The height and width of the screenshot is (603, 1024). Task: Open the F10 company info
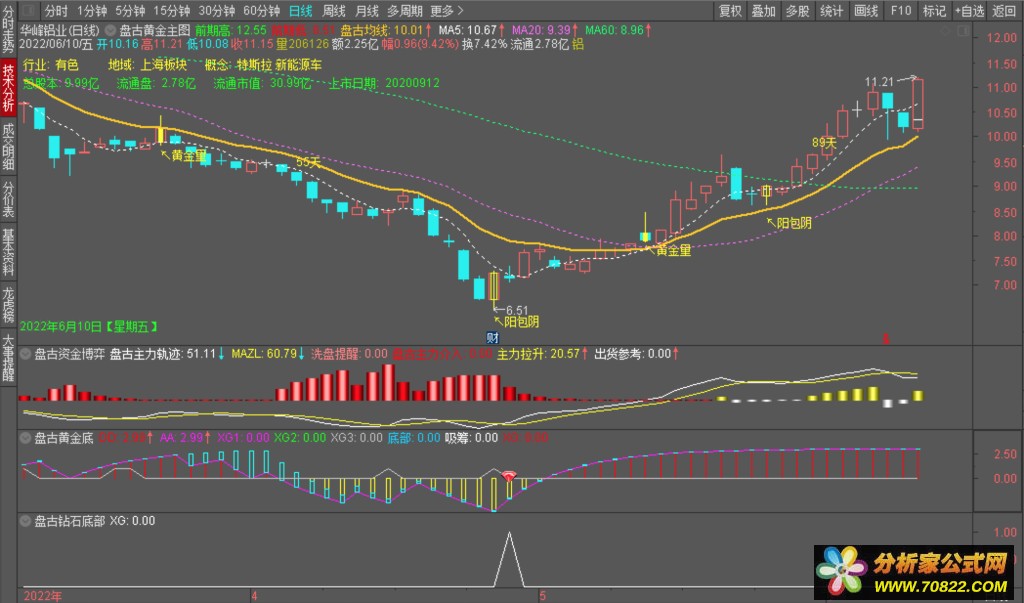[901, 10]
